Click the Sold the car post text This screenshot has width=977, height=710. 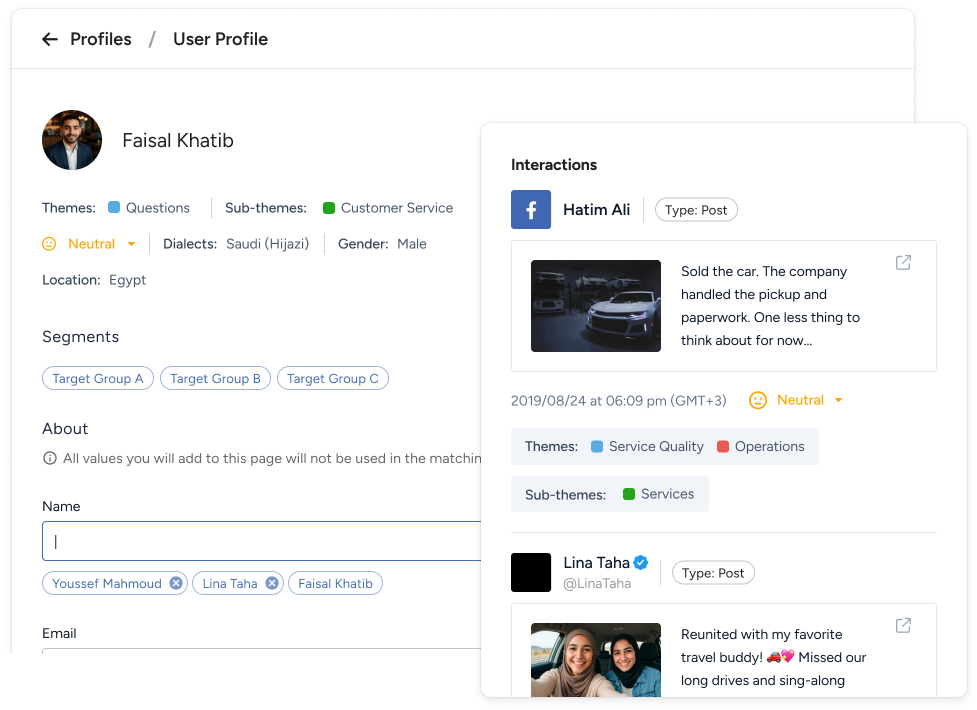(771, 306)
